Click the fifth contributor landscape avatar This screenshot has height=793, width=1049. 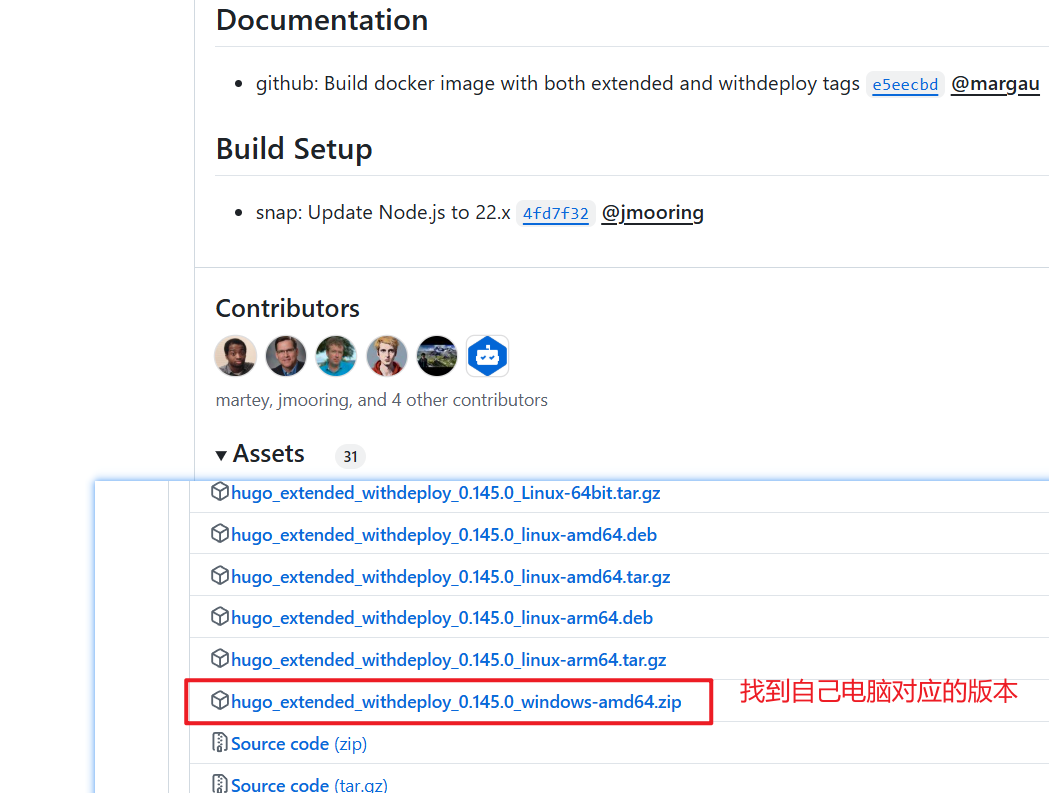[437, 356]
